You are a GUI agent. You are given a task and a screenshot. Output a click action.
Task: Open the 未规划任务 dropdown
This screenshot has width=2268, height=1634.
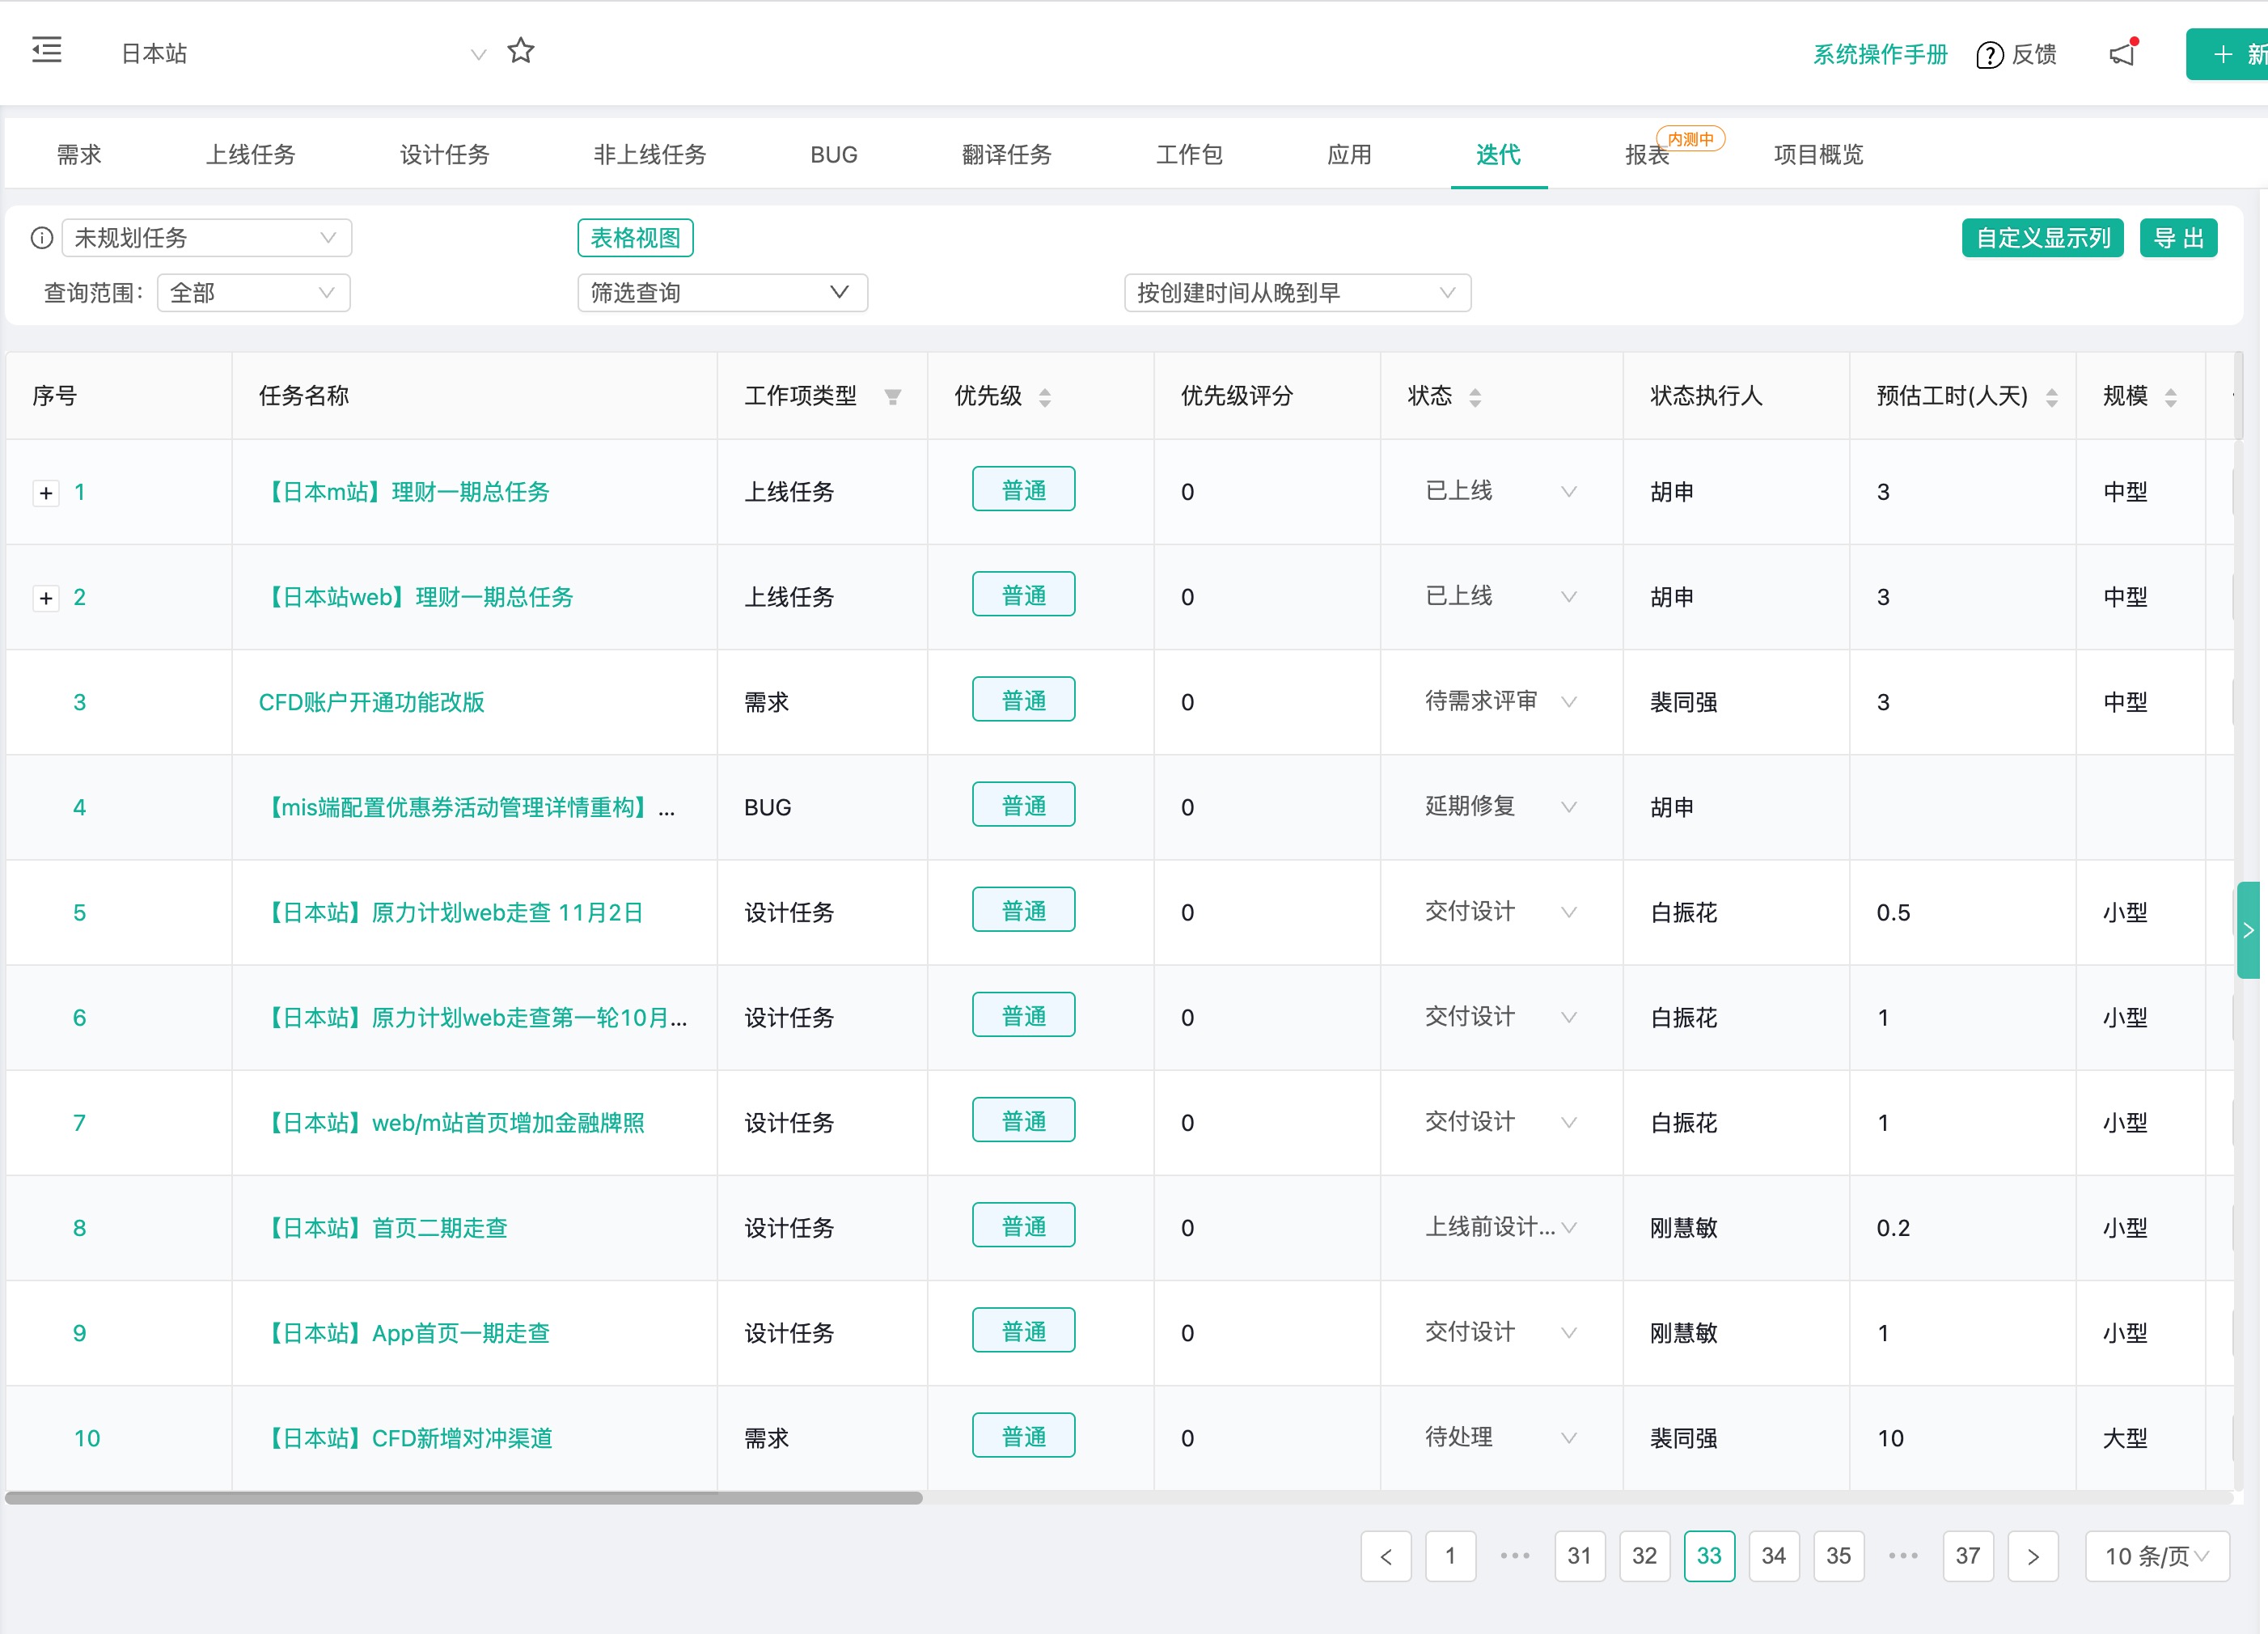pyautogui.click(x=207, y=238)
